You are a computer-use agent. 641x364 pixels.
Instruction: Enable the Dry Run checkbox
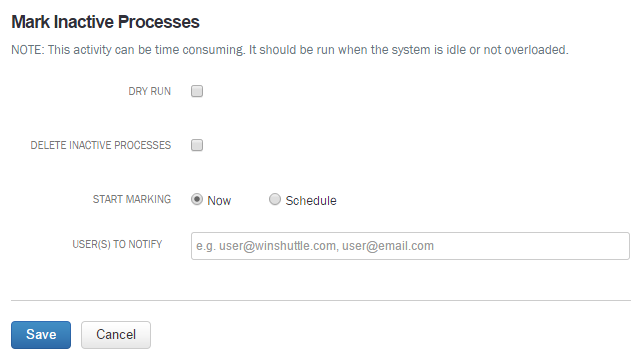[x=197, y=91]
